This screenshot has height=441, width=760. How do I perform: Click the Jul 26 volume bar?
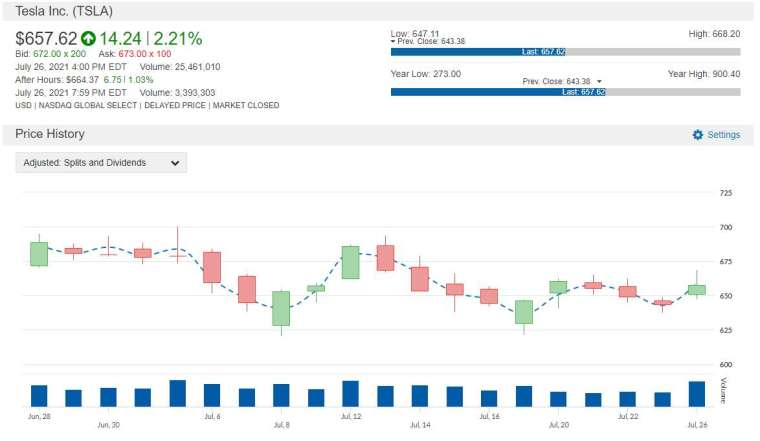tap(697, 394)
